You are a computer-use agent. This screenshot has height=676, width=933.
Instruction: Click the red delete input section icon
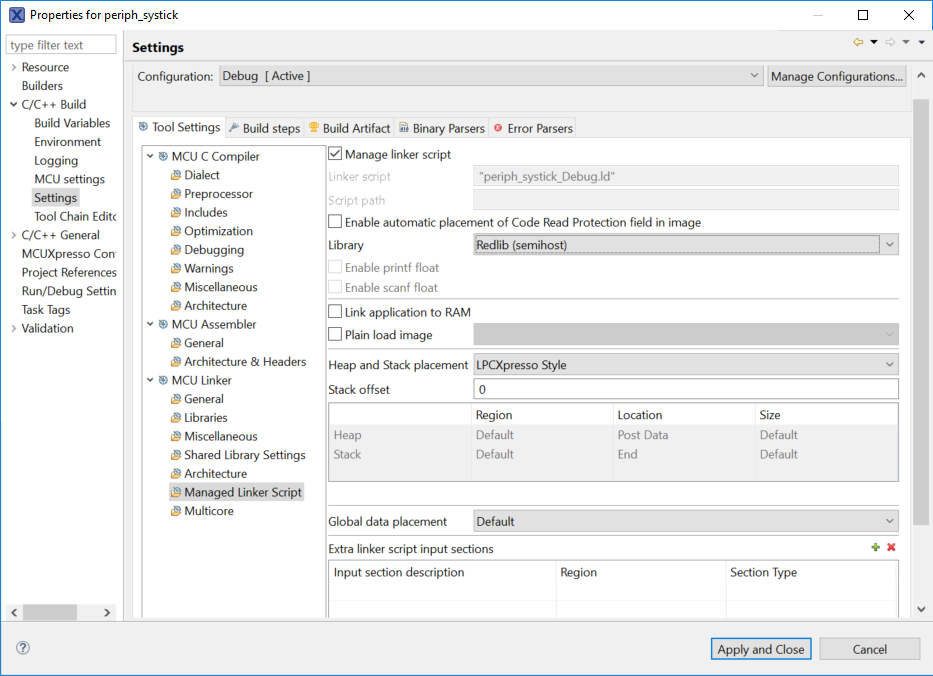(891, 548)
